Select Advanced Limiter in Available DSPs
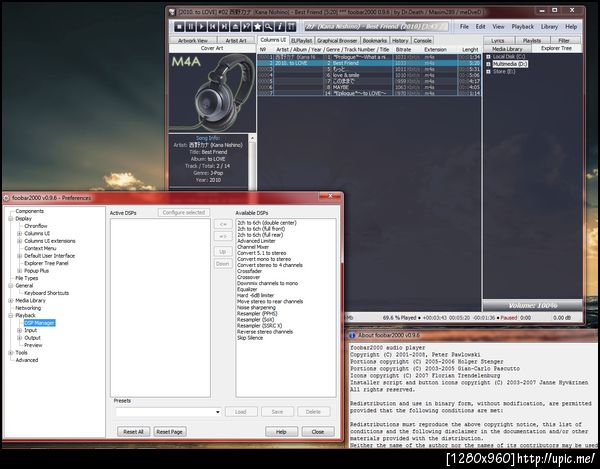 [256, 241]
